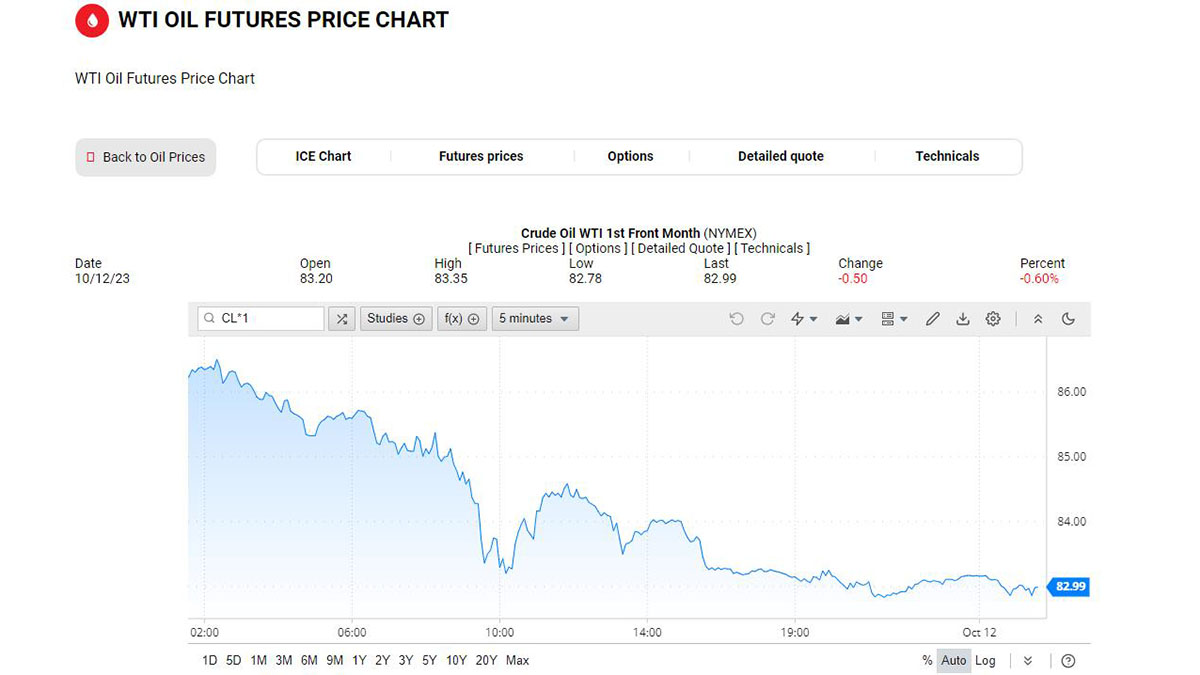Click the Crude Oil WTI 1st Front Month title
Image resolution: width=1200 pixels, height=675 pixels.
[x=611, y=233]
